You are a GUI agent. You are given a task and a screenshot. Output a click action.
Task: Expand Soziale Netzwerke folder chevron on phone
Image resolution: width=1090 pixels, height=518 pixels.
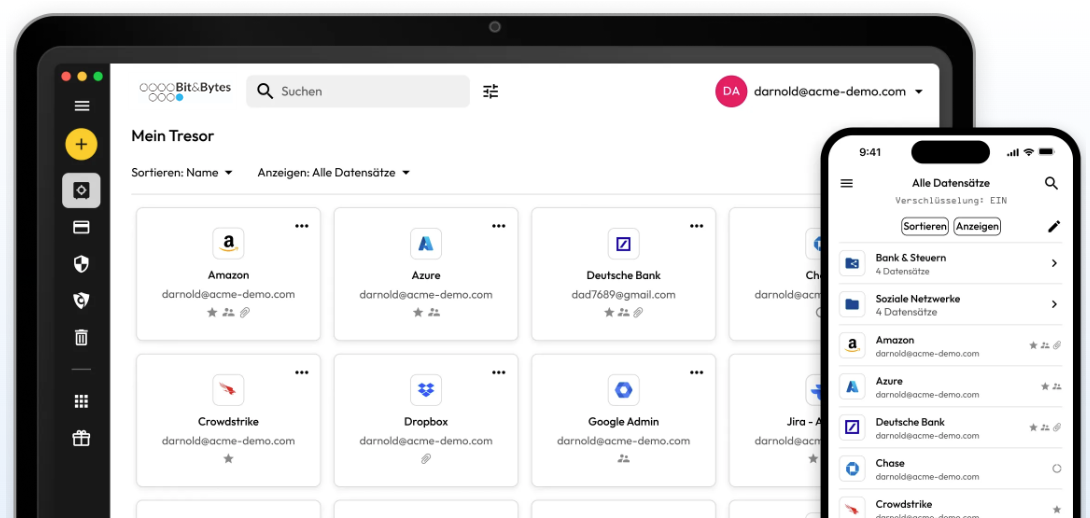click(1054, 305)
